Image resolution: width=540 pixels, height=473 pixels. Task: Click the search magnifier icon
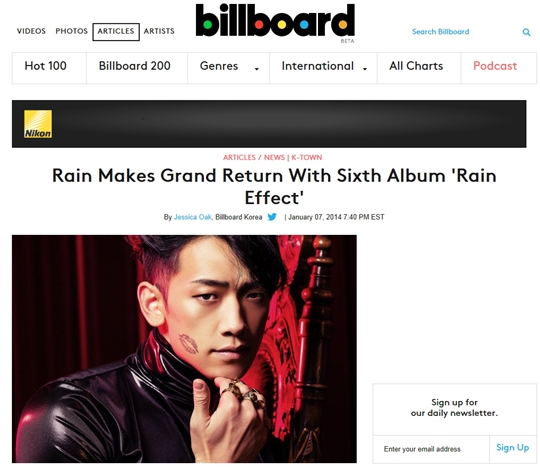coord(526,32)
